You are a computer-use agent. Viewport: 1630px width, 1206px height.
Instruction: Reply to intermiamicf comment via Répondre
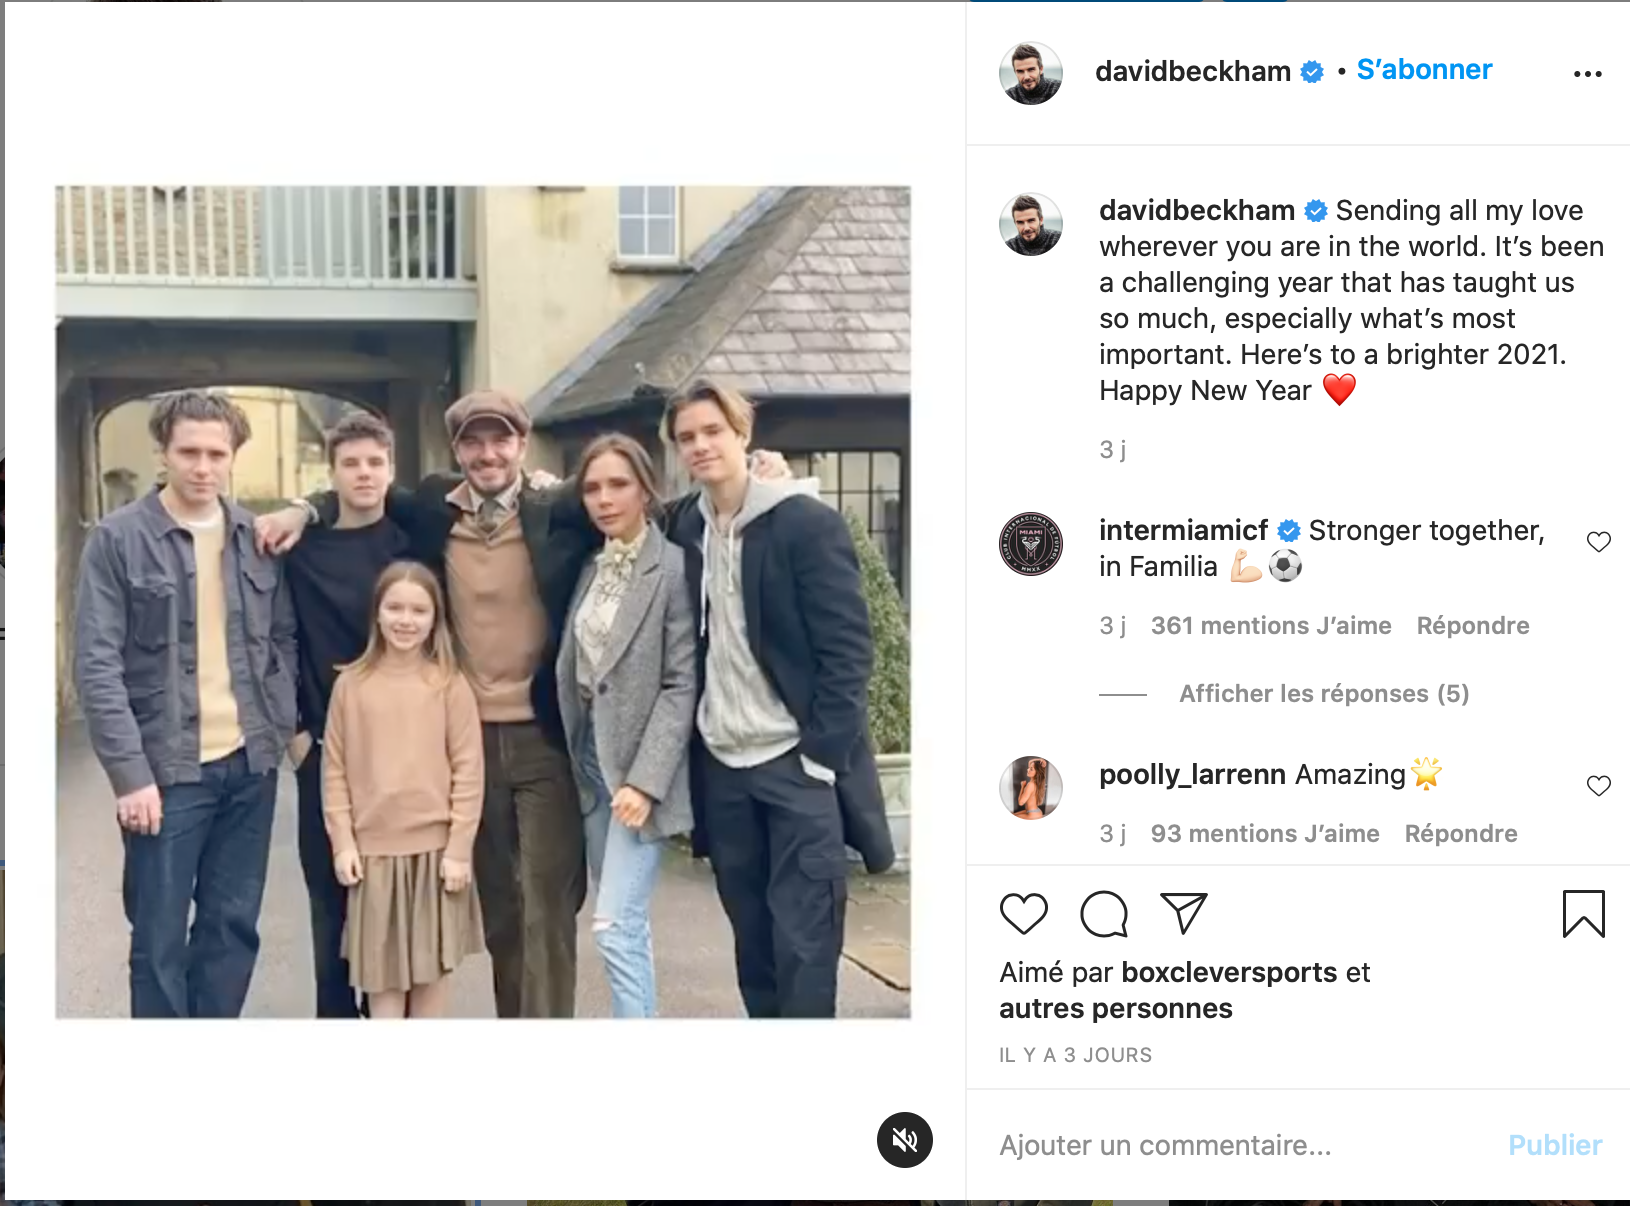point(1472,626)
